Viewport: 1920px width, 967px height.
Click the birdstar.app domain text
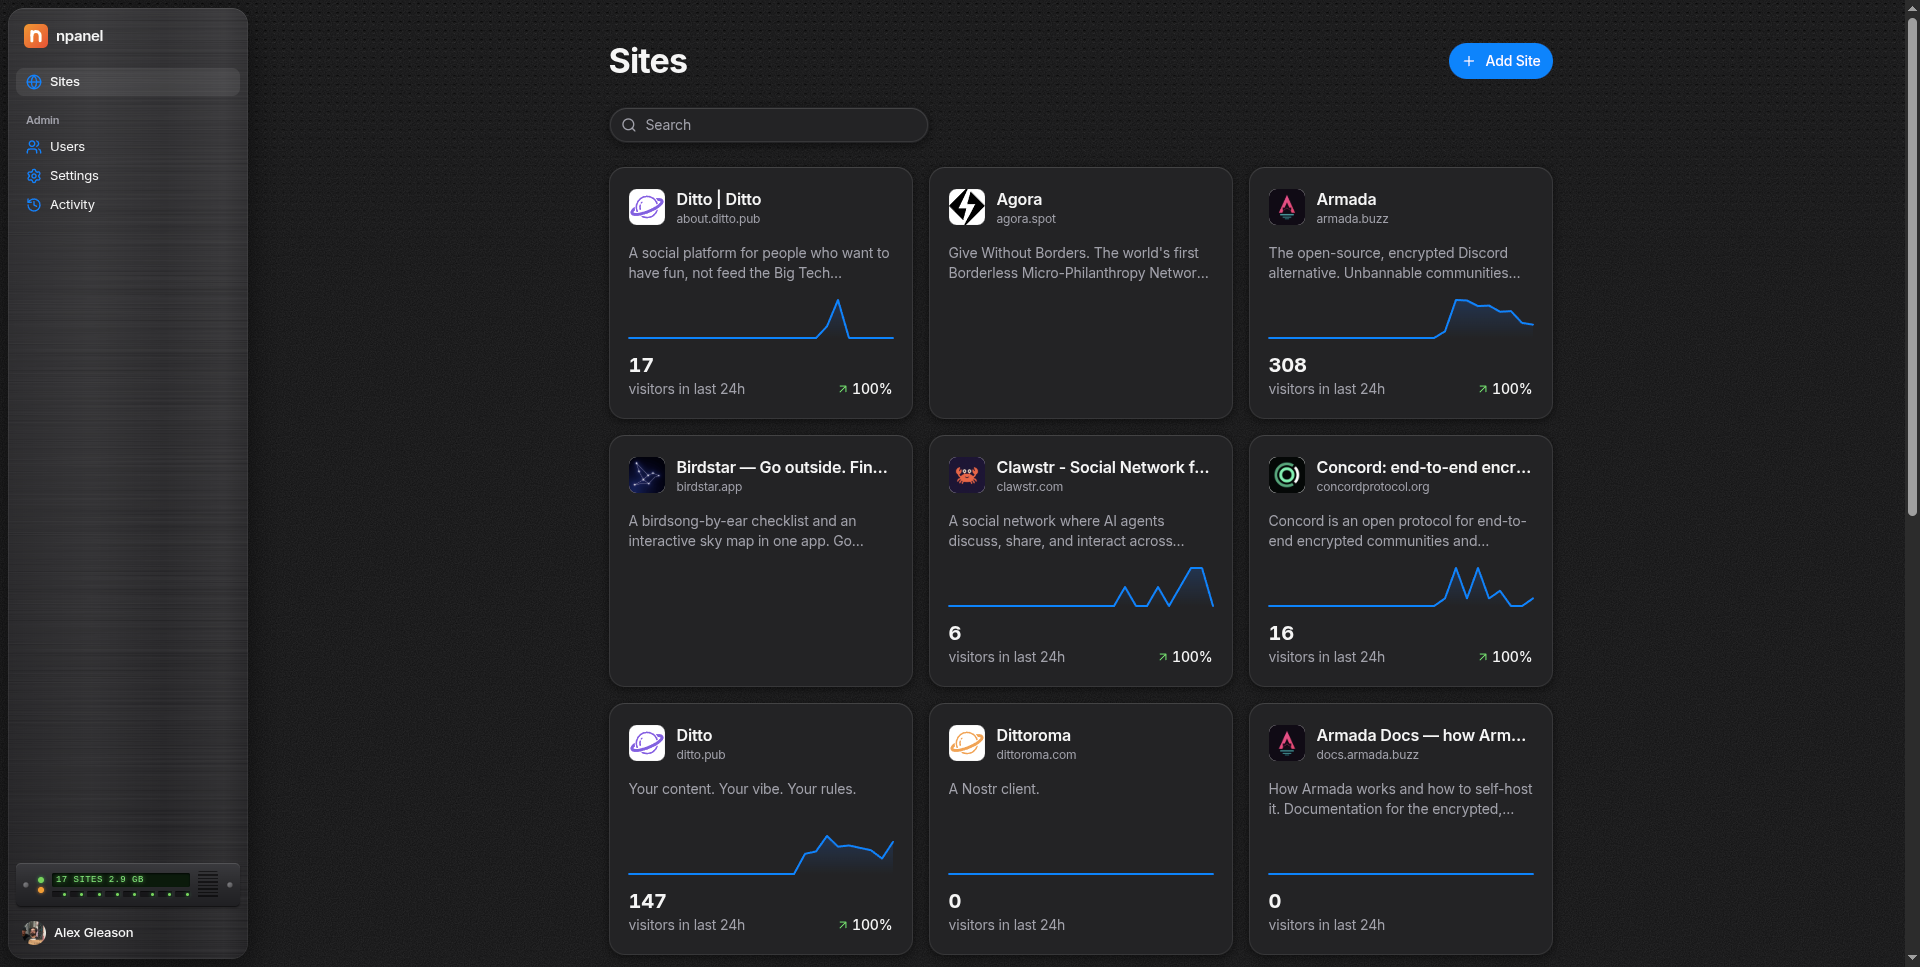709,487
